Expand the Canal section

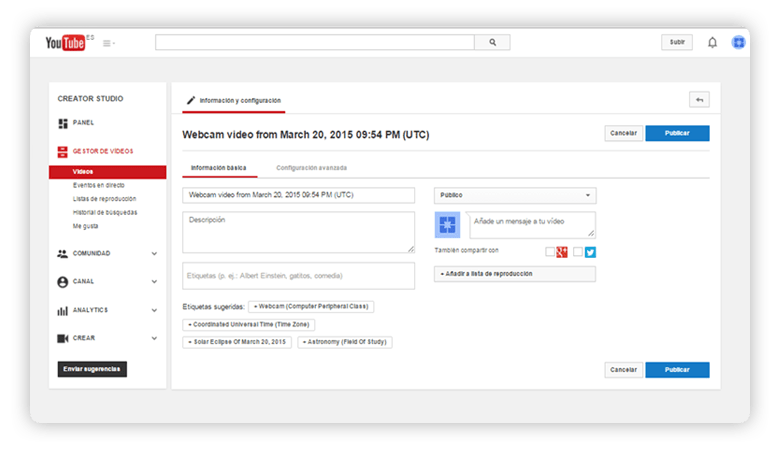[x=154, y=281]
